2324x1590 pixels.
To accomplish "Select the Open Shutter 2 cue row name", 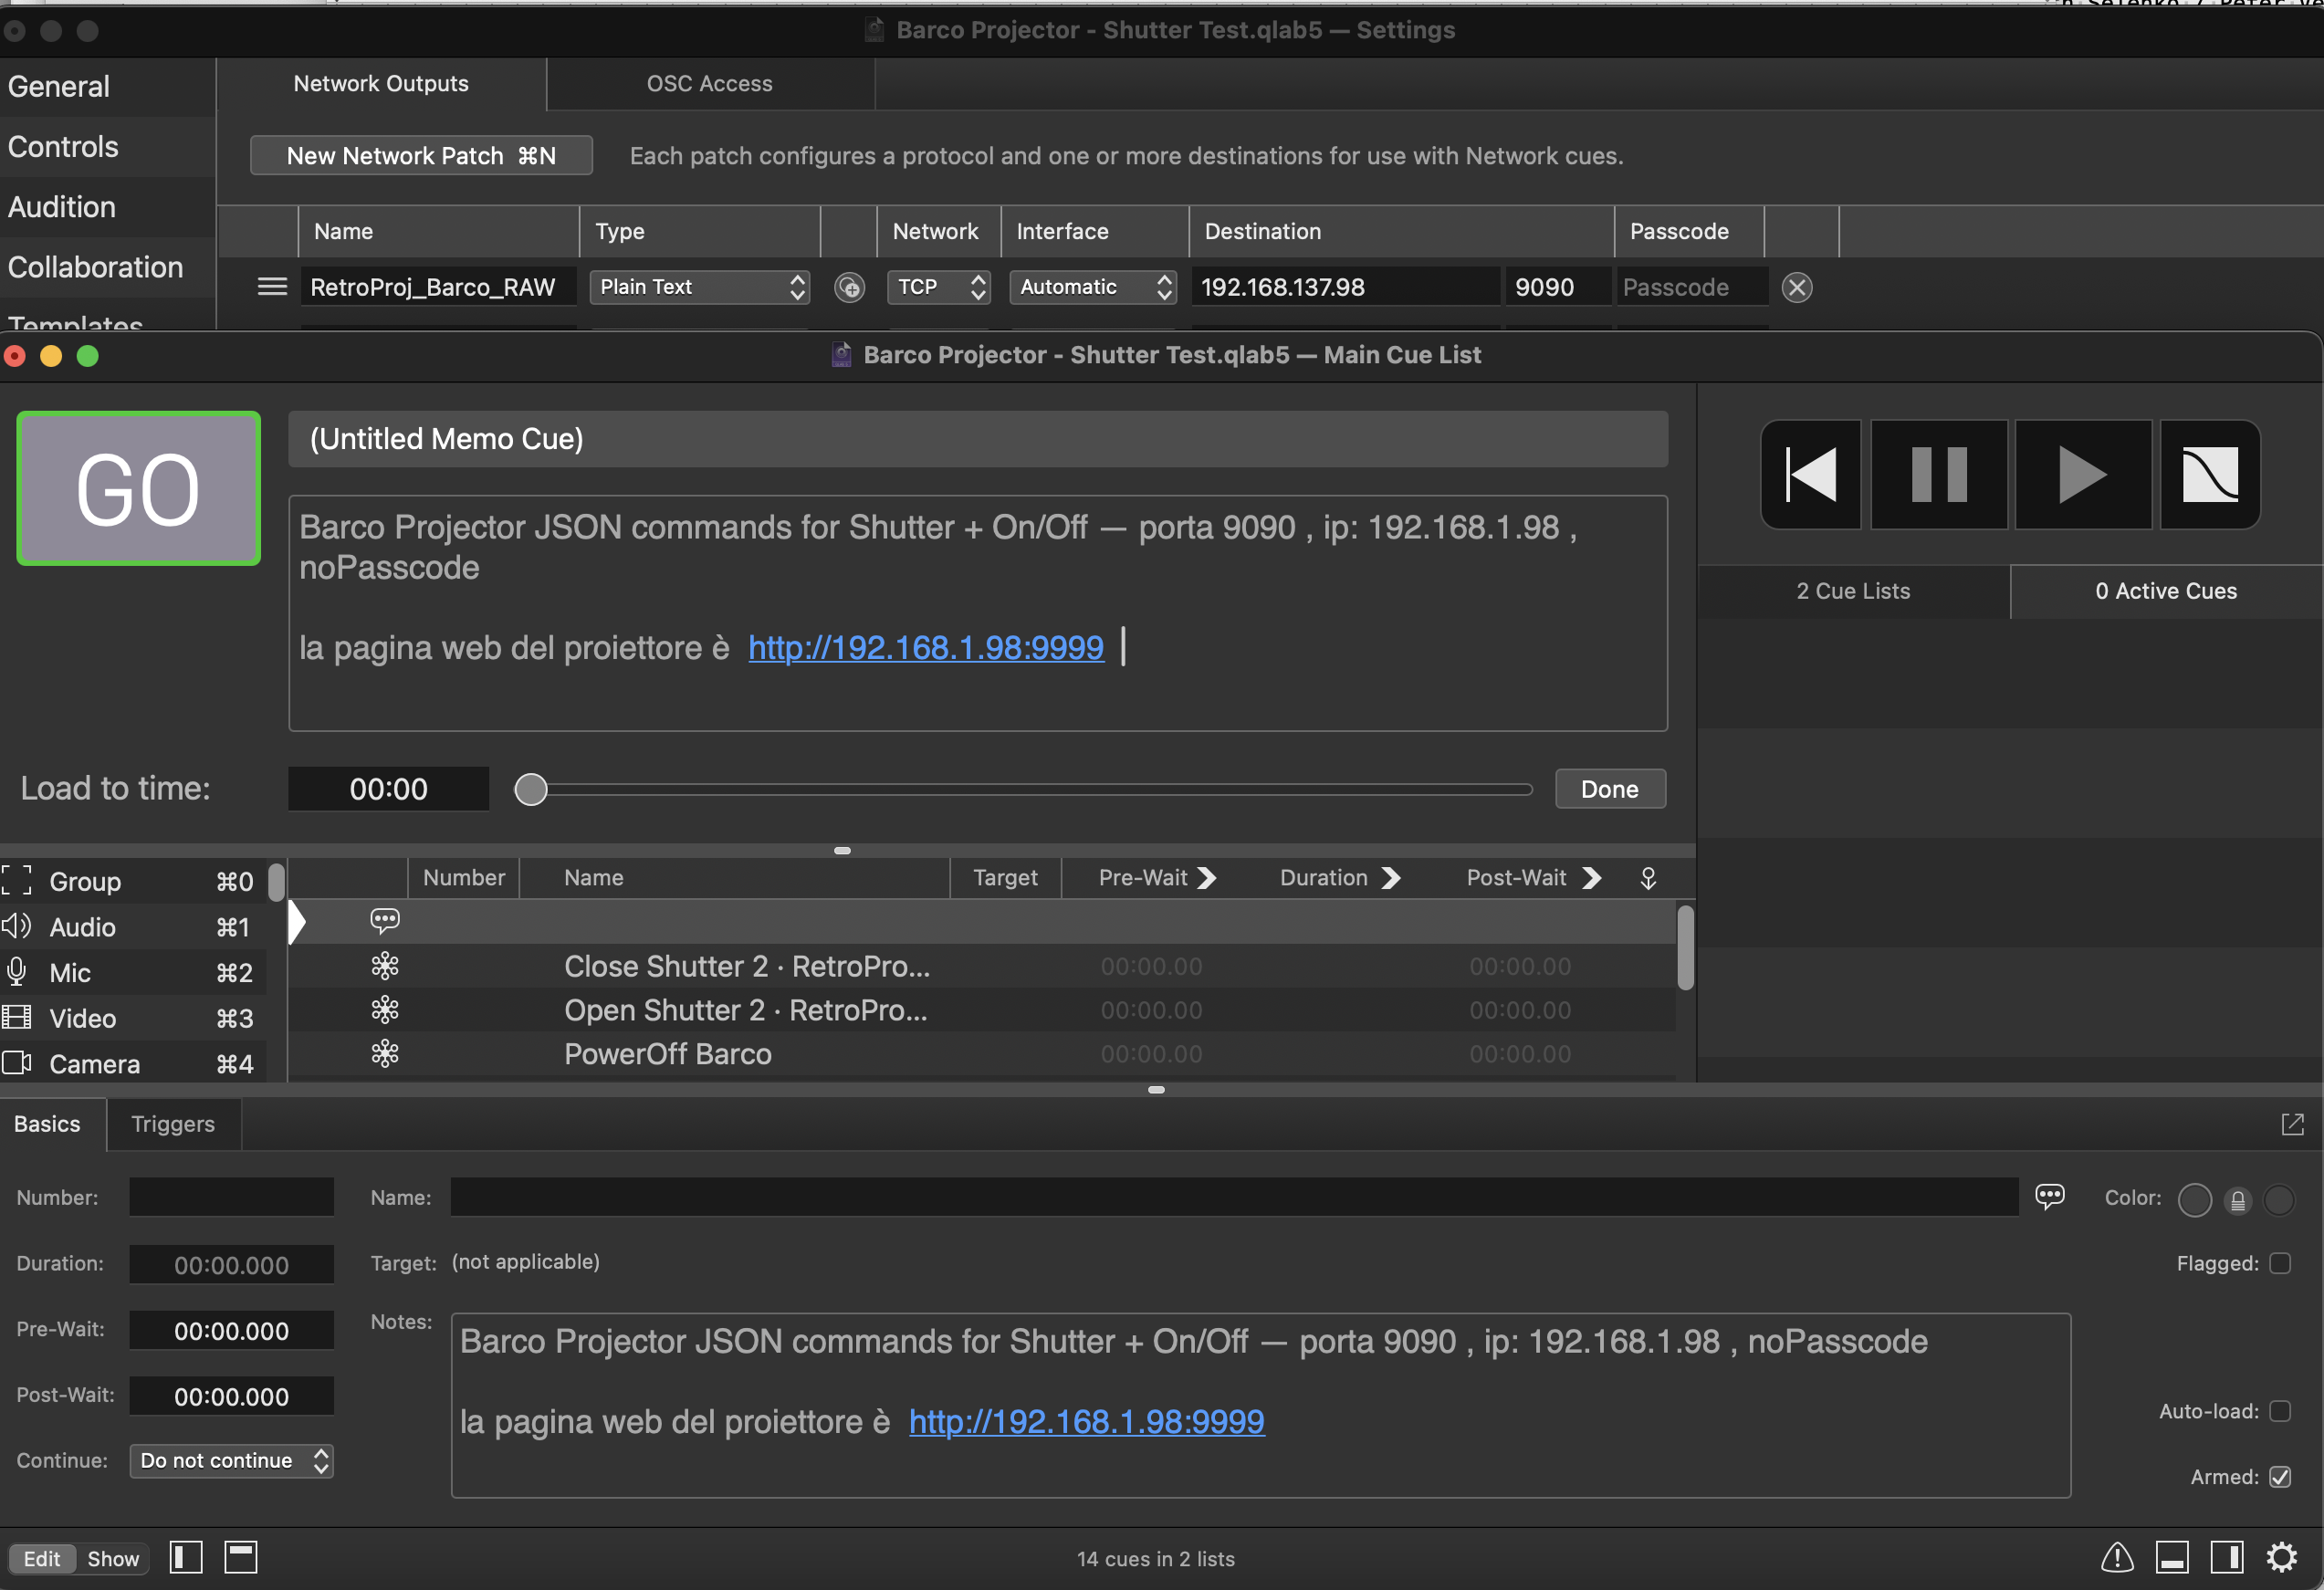I will point(746,1010).
